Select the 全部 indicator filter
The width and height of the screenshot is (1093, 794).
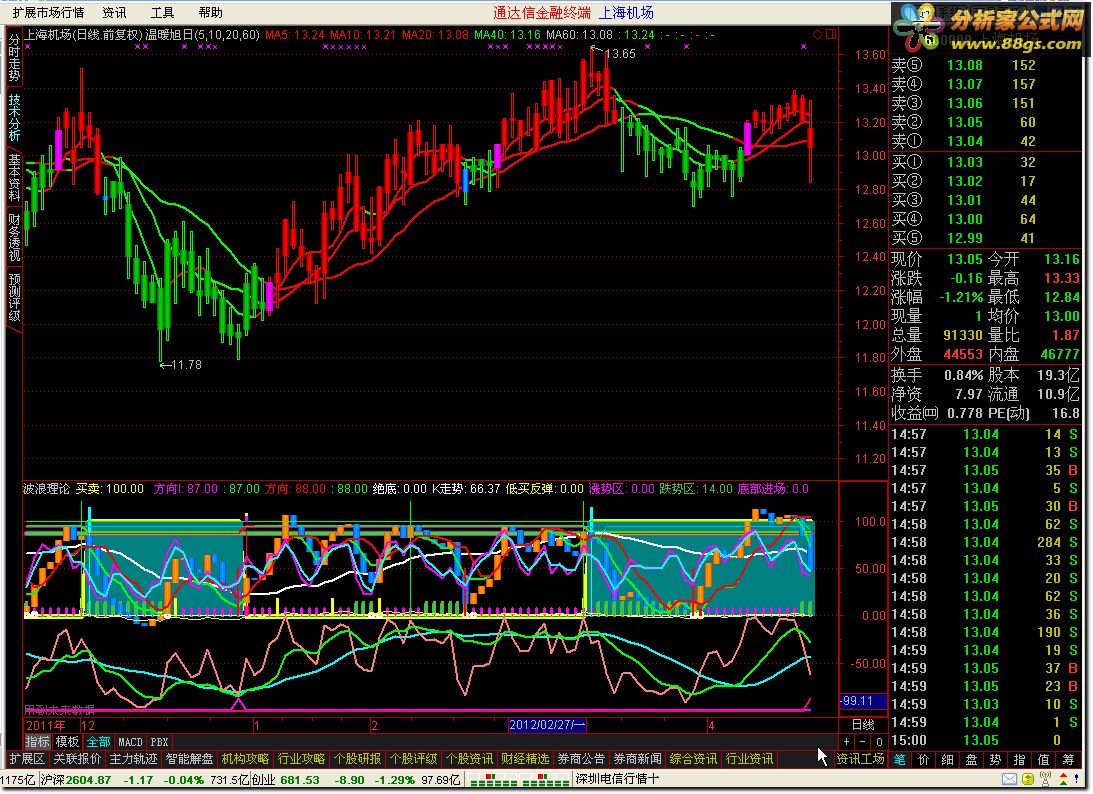pyautogui.click(x=98, y=742)
